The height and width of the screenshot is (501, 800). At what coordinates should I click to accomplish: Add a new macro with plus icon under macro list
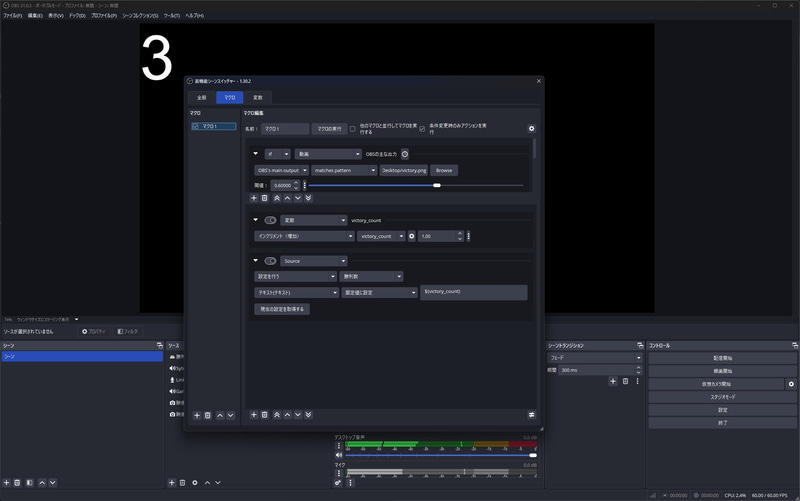196,415
